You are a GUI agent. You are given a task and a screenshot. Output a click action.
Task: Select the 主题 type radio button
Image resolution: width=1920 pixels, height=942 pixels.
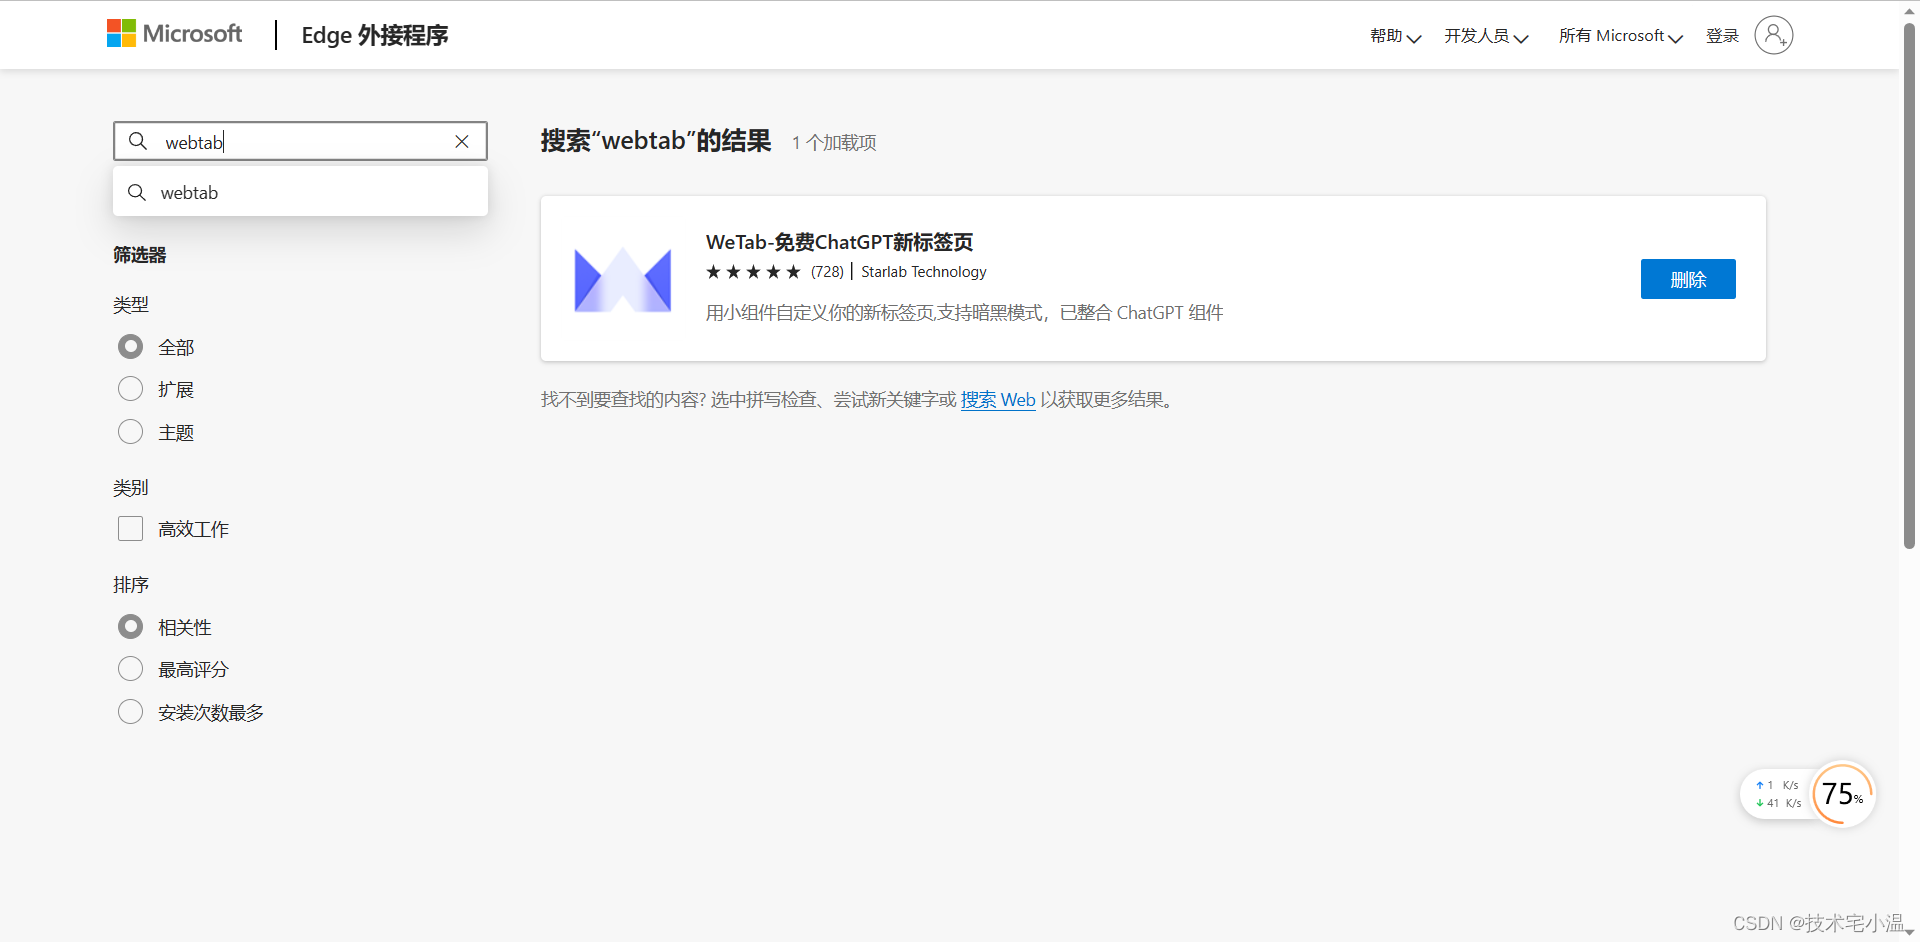[x=130, y=432]
